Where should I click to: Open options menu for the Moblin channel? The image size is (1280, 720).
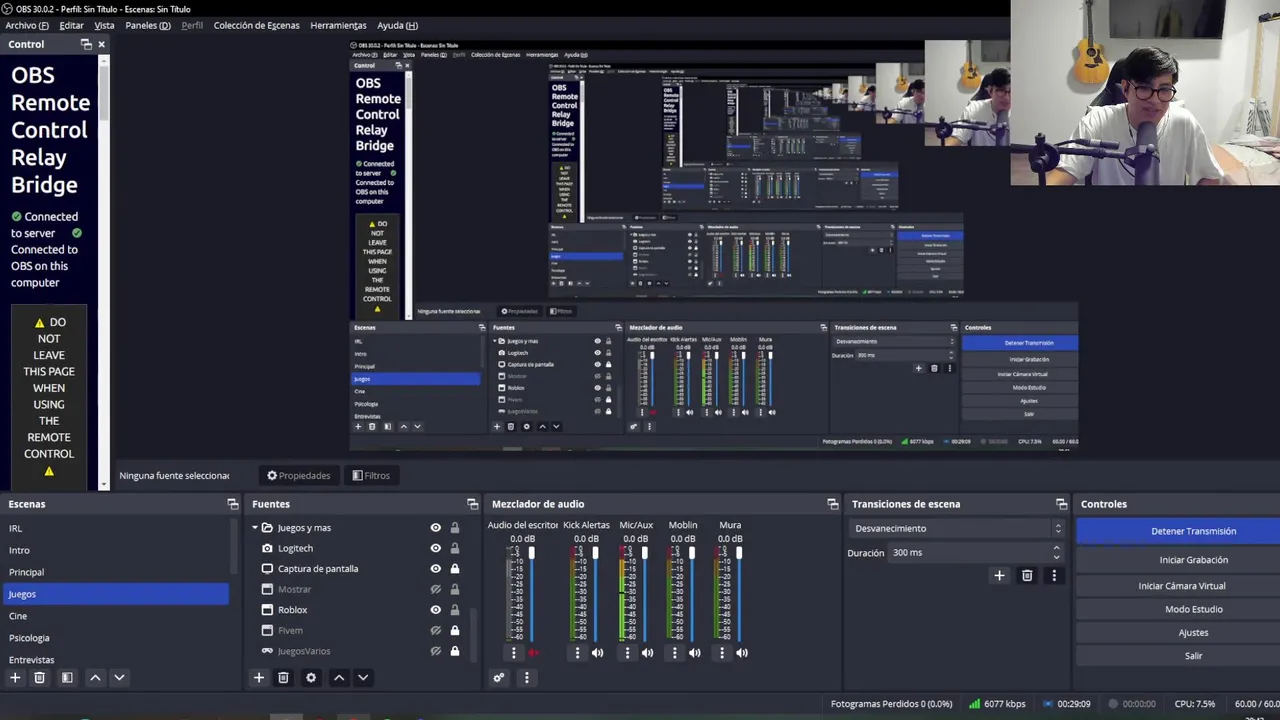coord(674,653)
